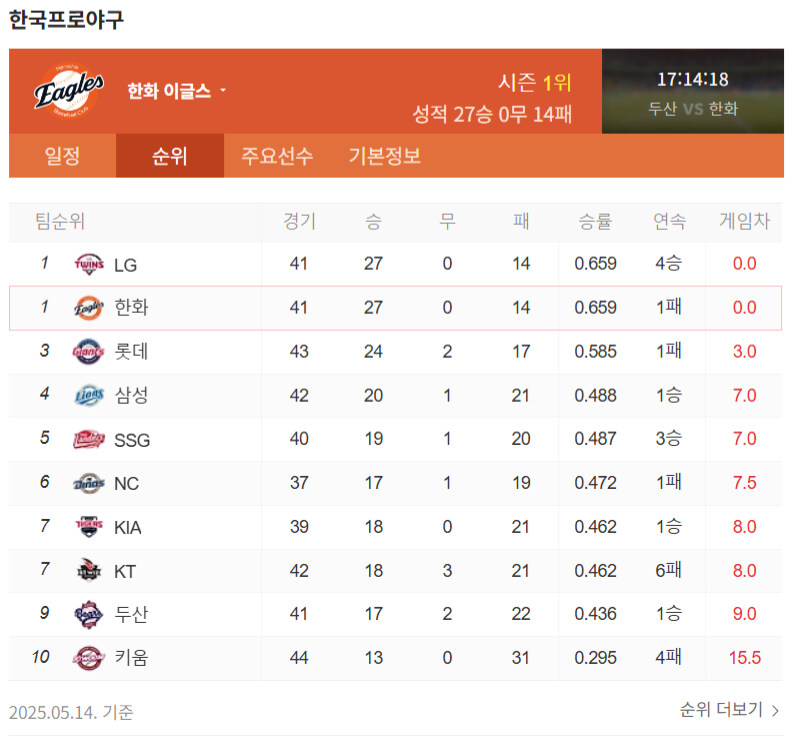Click the KIA team name
The width and height of the screenshot is (789, 739).
click(127, 528)
